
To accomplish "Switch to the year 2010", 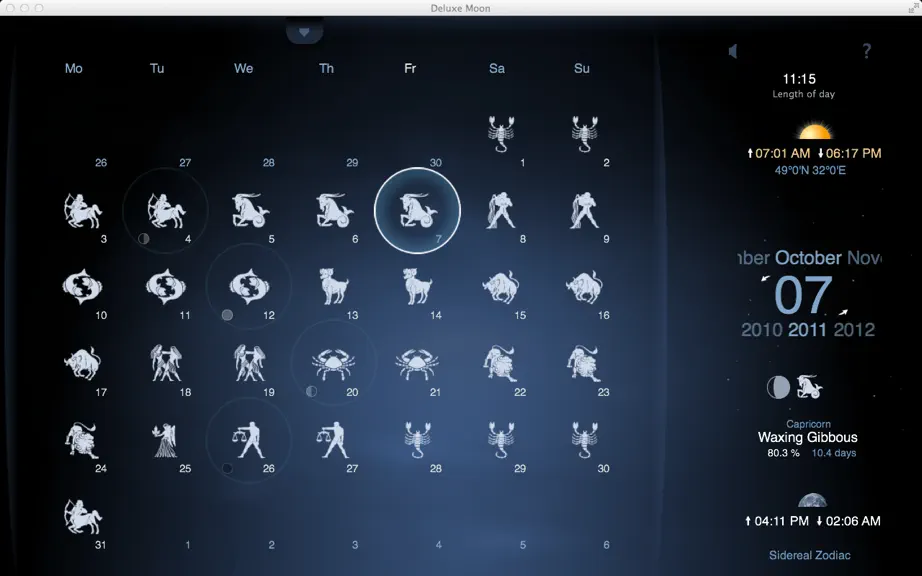I will (x=761, y=330).
